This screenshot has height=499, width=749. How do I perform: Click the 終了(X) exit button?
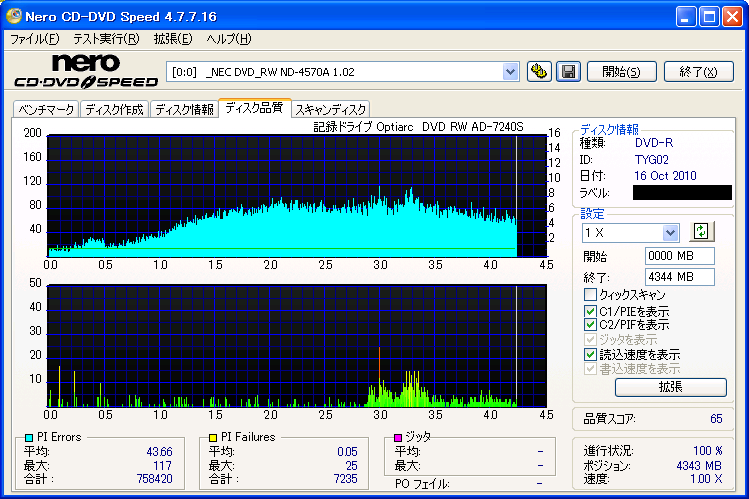[x=698, y=72]
